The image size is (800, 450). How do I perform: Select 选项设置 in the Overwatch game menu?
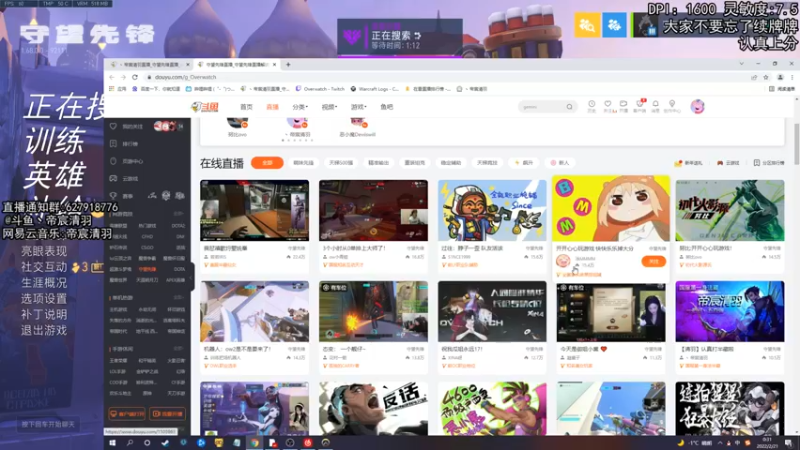(x=44, y=298)
